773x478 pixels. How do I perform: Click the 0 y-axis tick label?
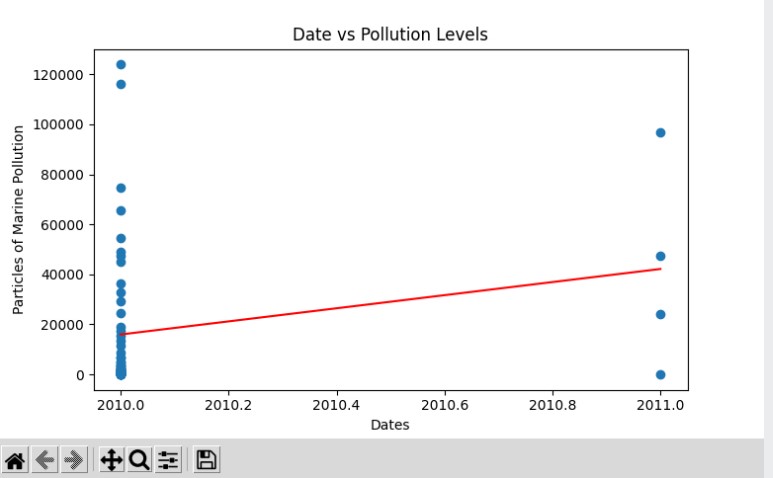click(80, 376)
